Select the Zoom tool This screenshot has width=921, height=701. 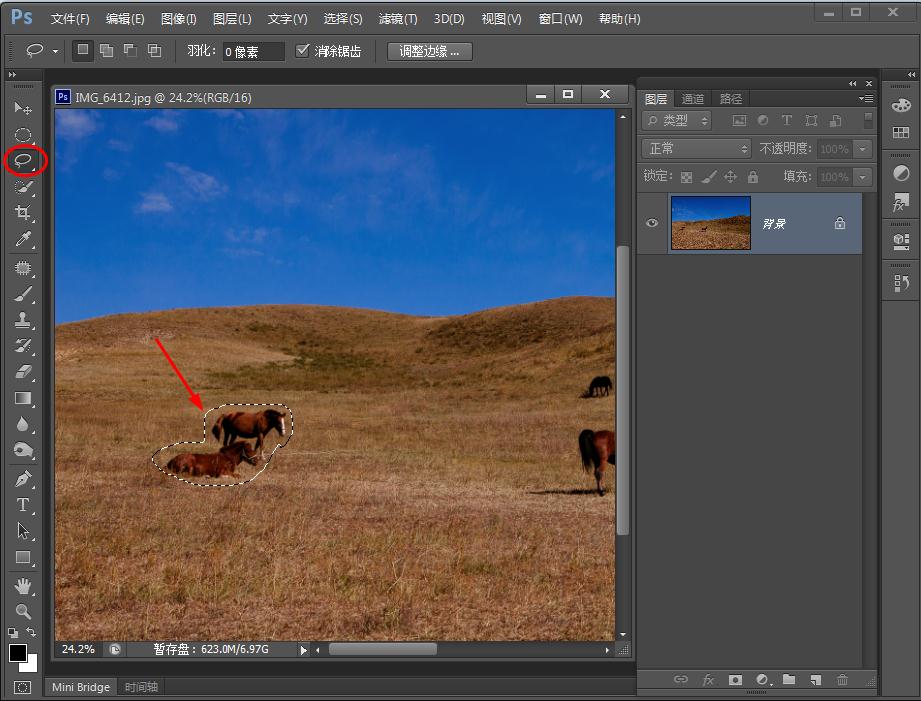24,611
